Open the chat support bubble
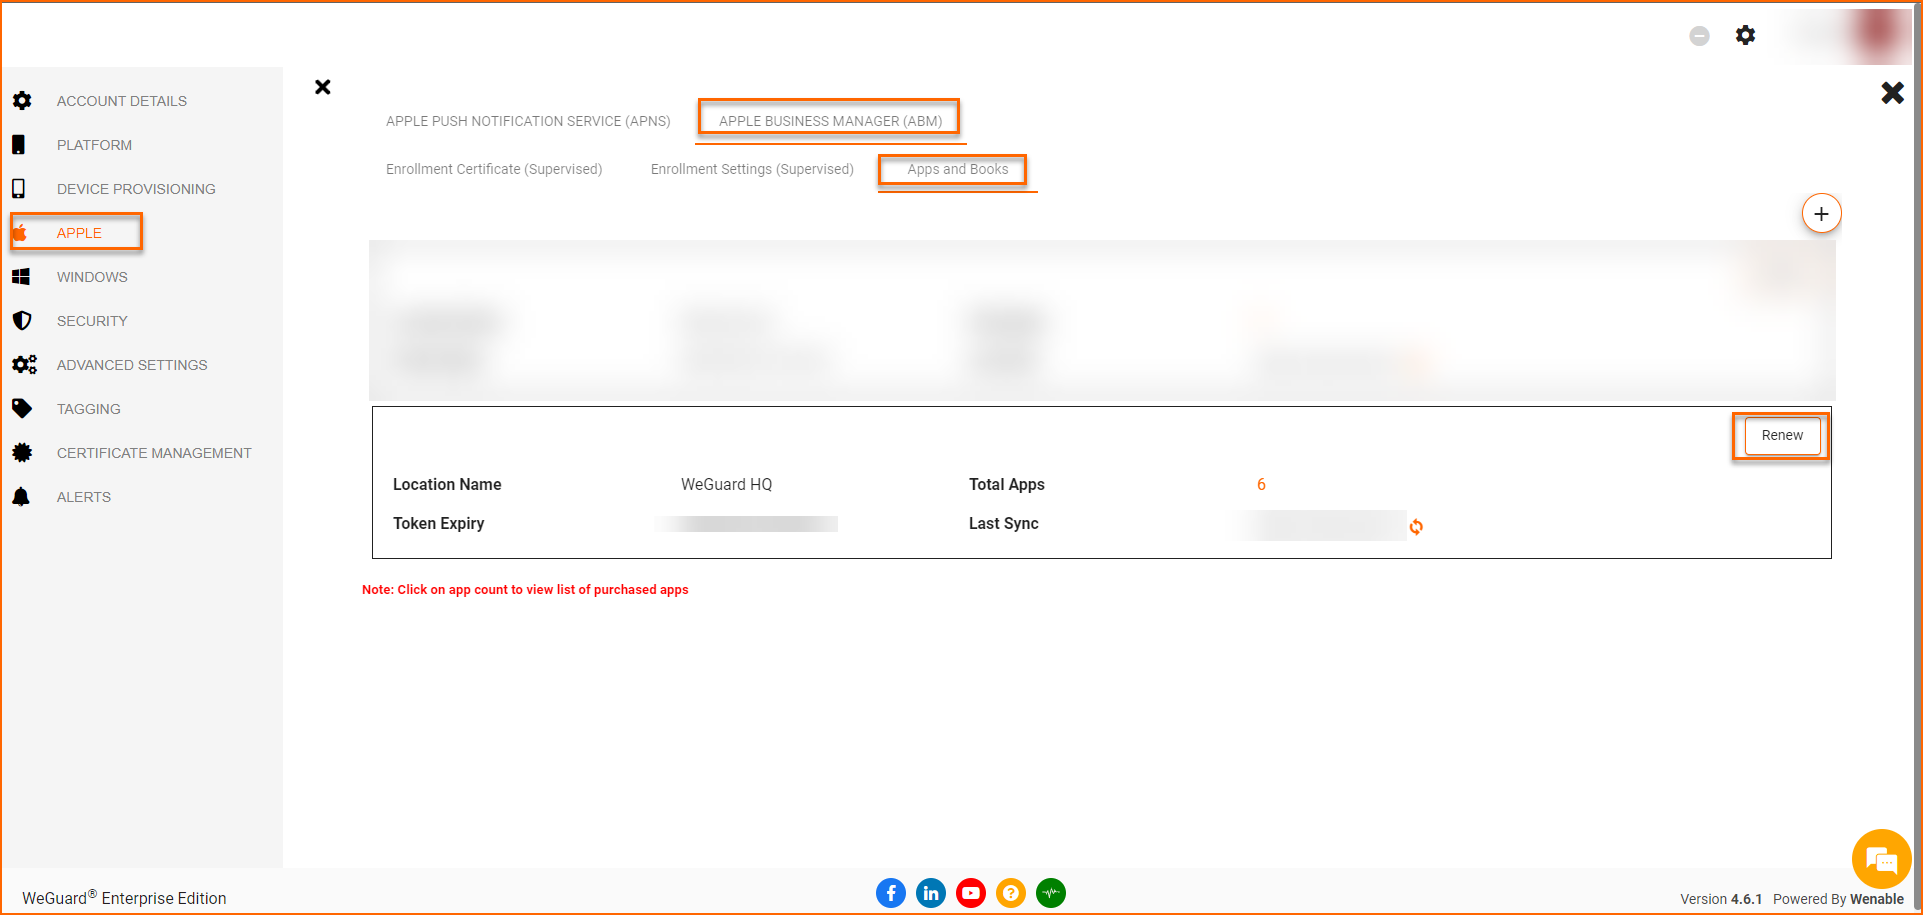This screenshot has width=1923, height=915. [1881, 859]
